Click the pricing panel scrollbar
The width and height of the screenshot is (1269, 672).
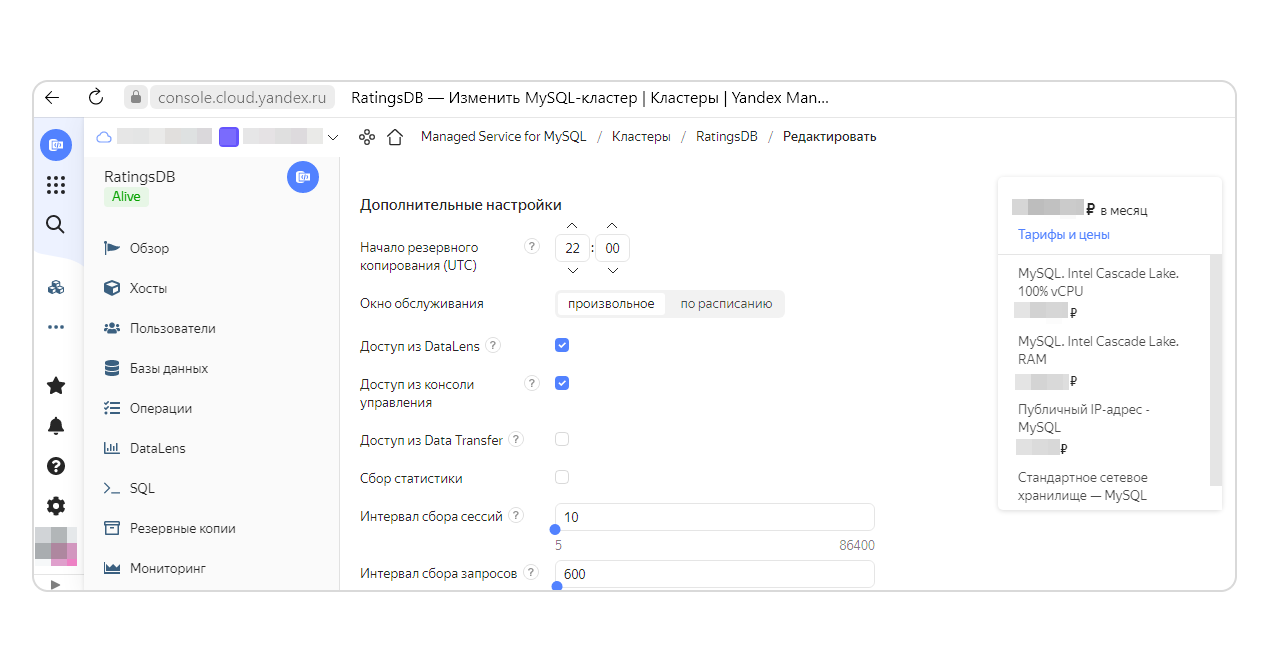[x=1216, y=370]
